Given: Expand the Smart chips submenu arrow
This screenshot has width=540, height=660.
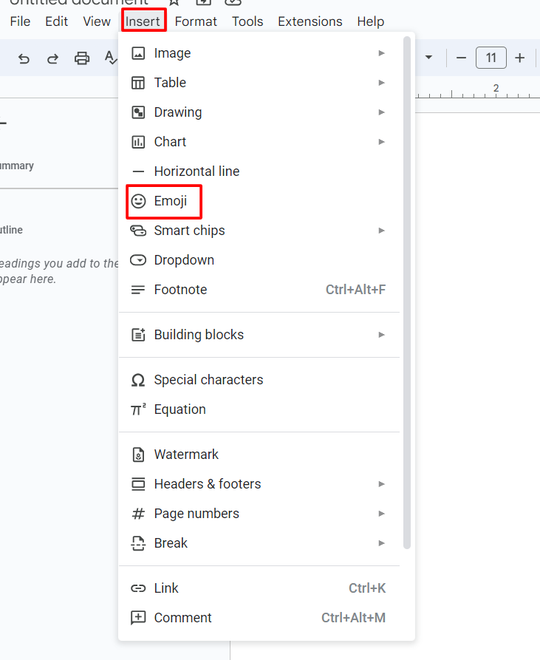Looking at the screenshot, I should (381, 230).
